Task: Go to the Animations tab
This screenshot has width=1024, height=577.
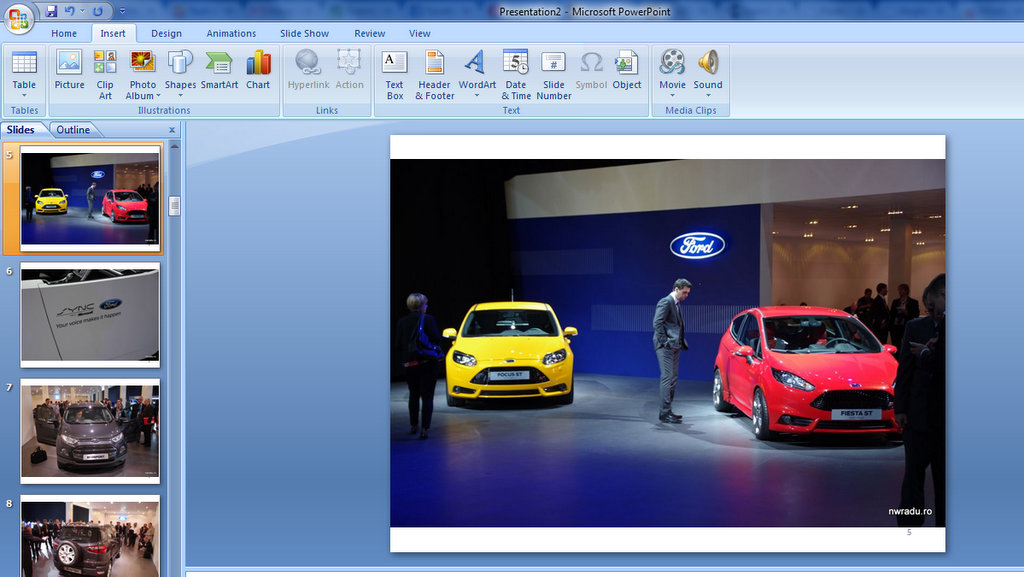Action: 231,33
